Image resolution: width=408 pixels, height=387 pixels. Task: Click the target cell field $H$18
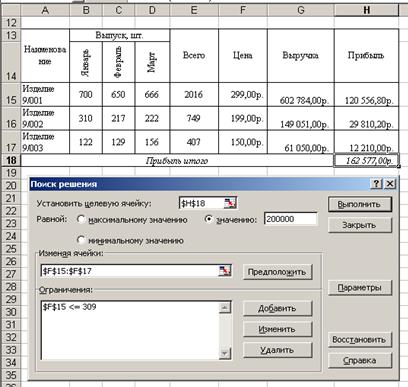click(202, 203)
